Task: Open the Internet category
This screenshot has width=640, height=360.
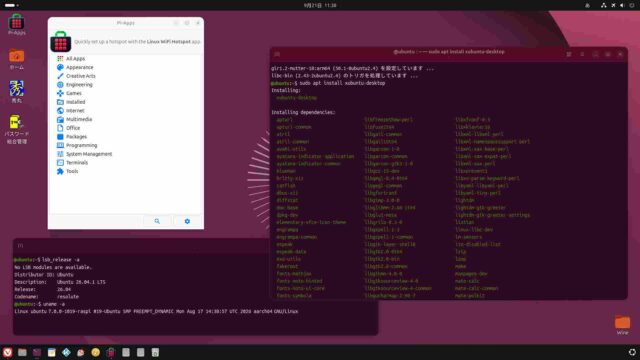Action: coord(71,111)
